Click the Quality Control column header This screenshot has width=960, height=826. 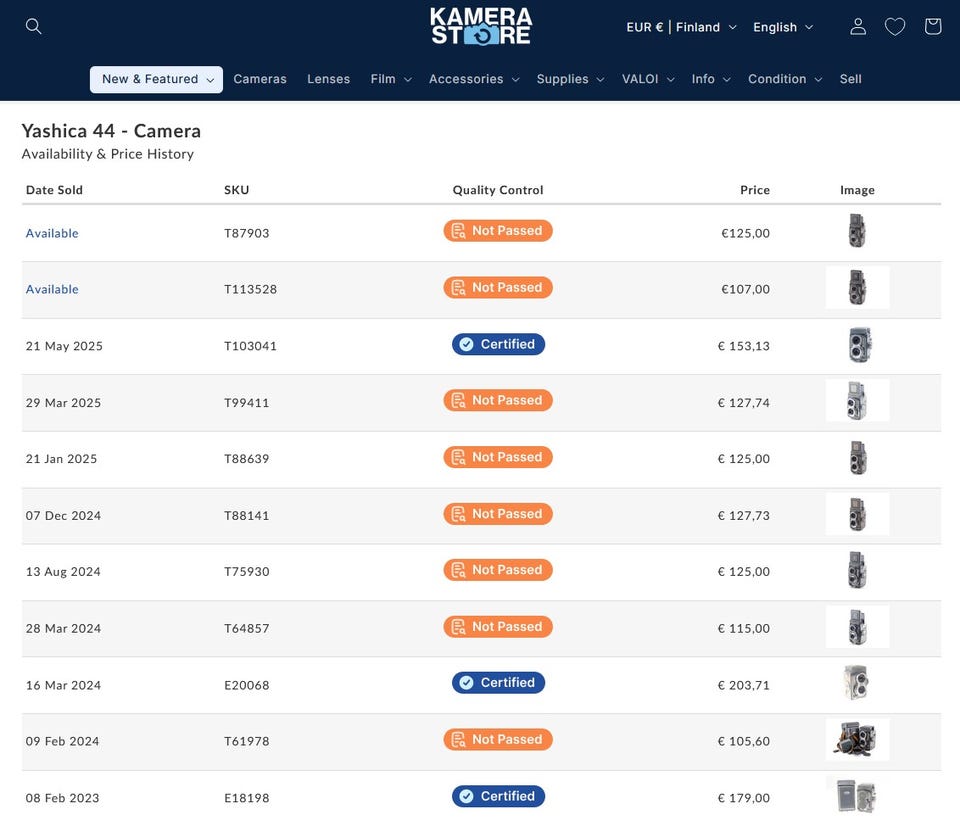(498, 190)
